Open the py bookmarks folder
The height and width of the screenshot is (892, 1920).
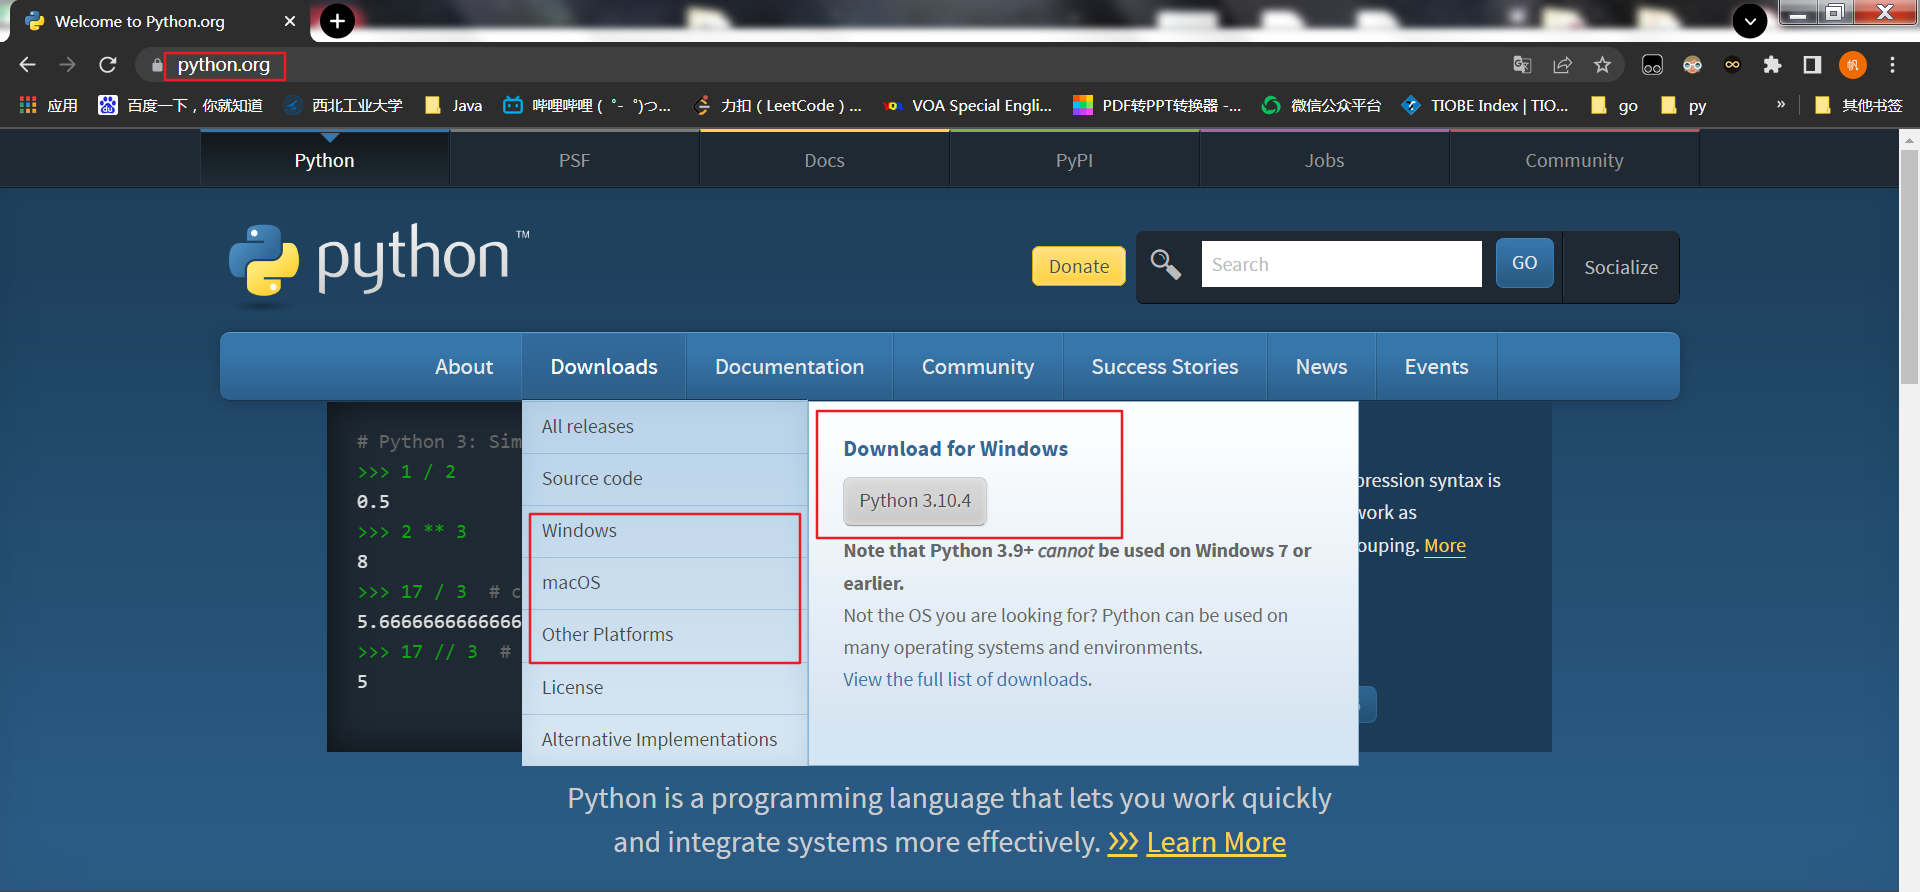pos(1684,105)
